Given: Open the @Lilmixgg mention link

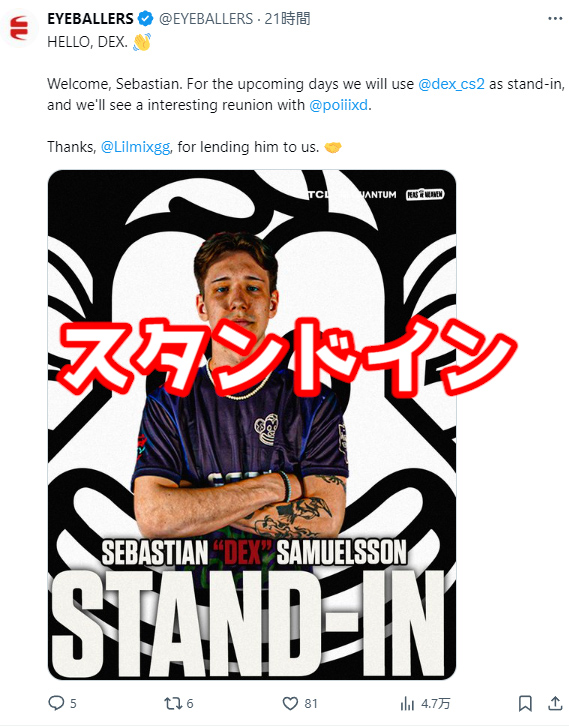Looking at the screenshot, I should click(x=135, y=147).
